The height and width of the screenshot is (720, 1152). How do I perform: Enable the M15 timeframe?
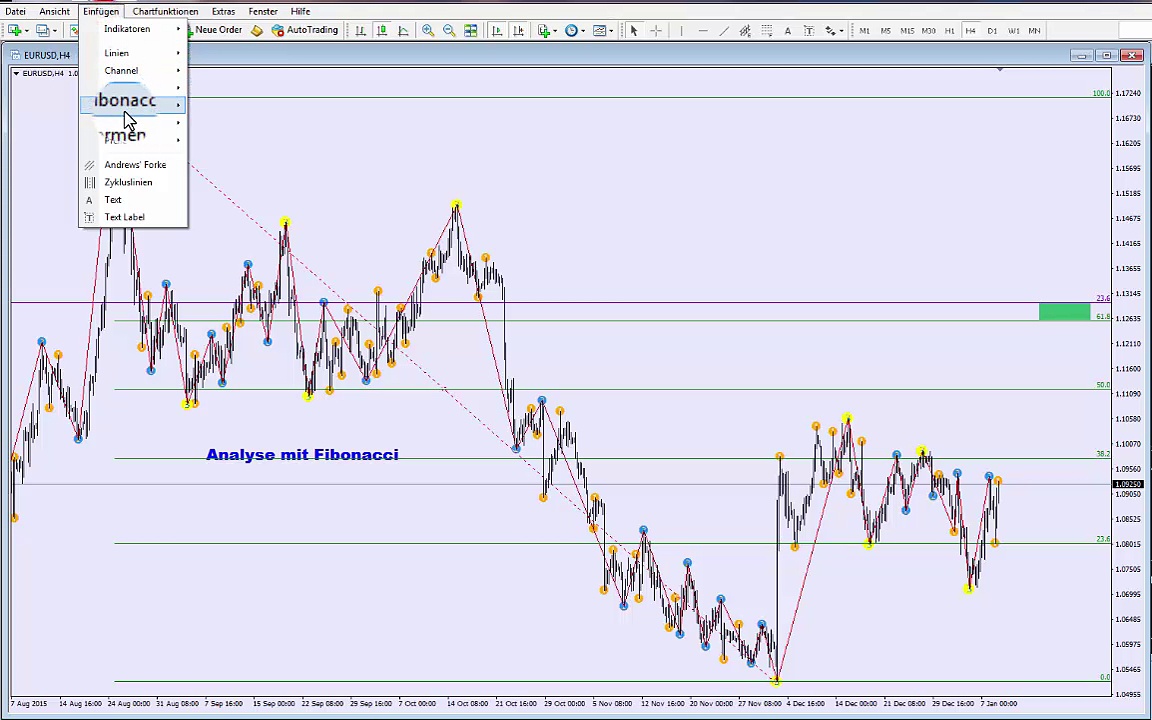click(907, 31)
